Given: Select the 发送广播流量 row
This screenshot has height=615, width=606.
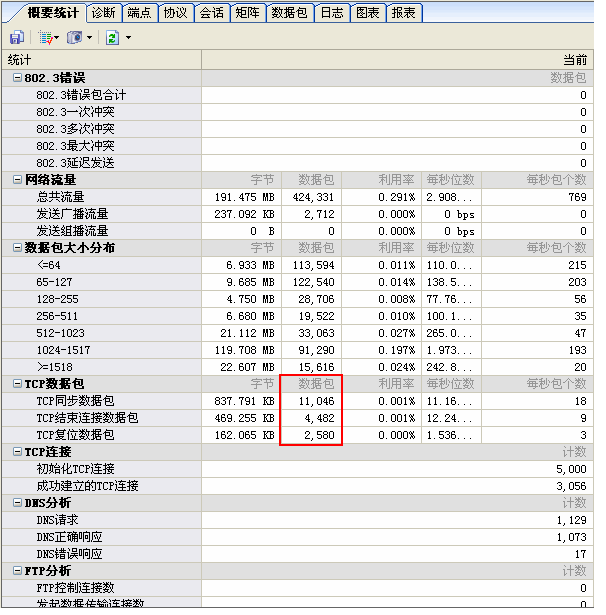Looking at the screenshot, I should 297,214.
